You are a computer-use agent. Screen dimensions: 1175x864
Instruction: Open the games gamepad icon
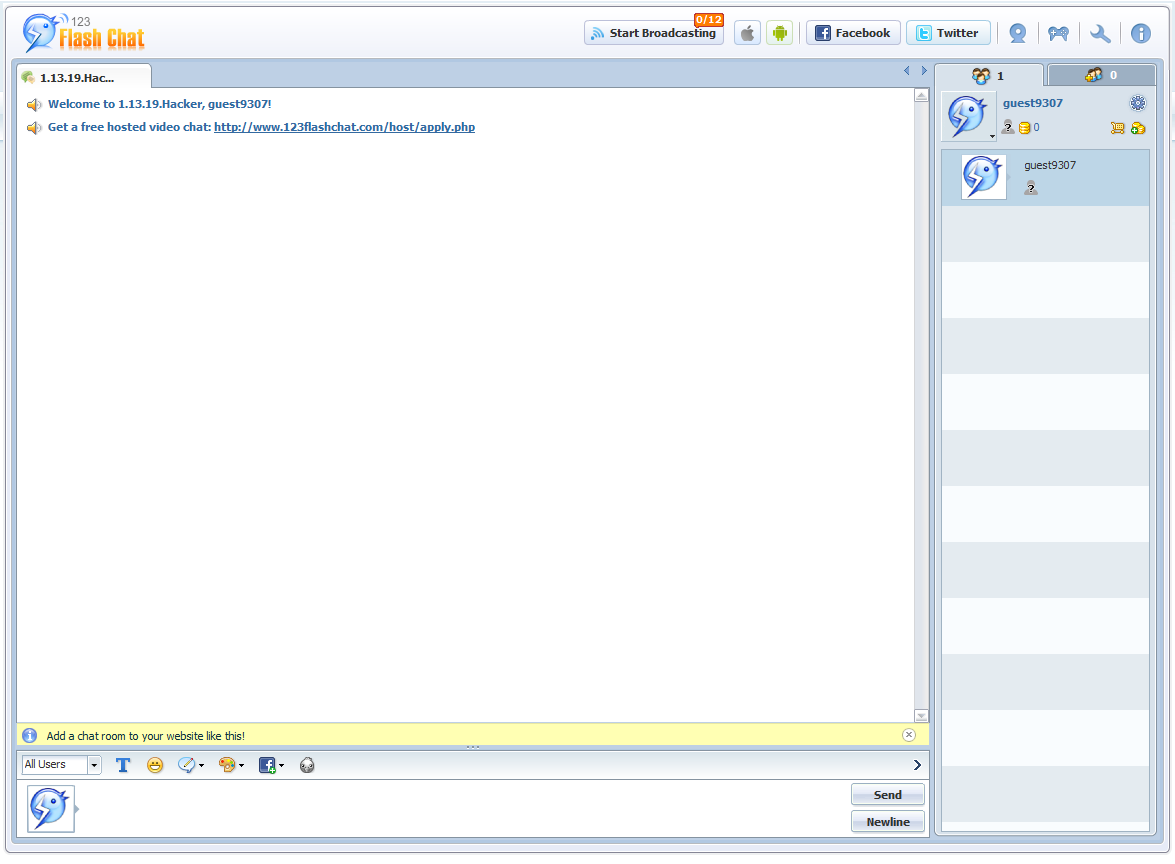(x=1058, y=32)
